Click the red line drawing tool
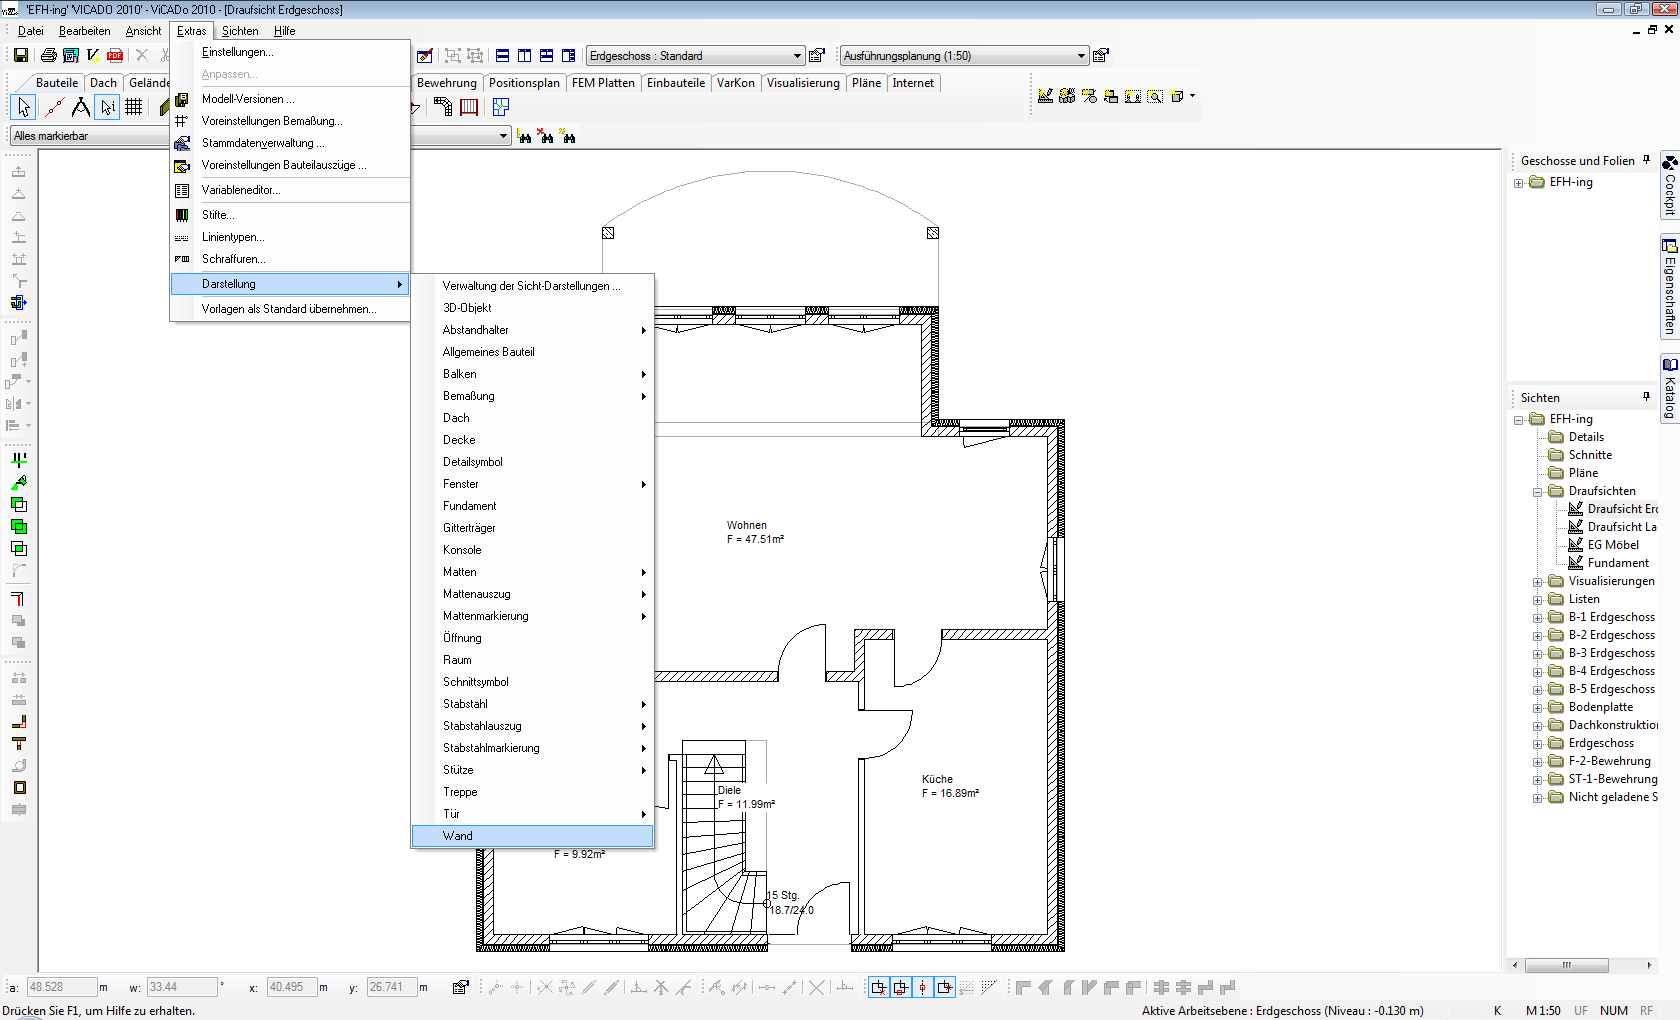Screen dimensions: 1680x1020 pyautogui.click(x=54, y=107)
